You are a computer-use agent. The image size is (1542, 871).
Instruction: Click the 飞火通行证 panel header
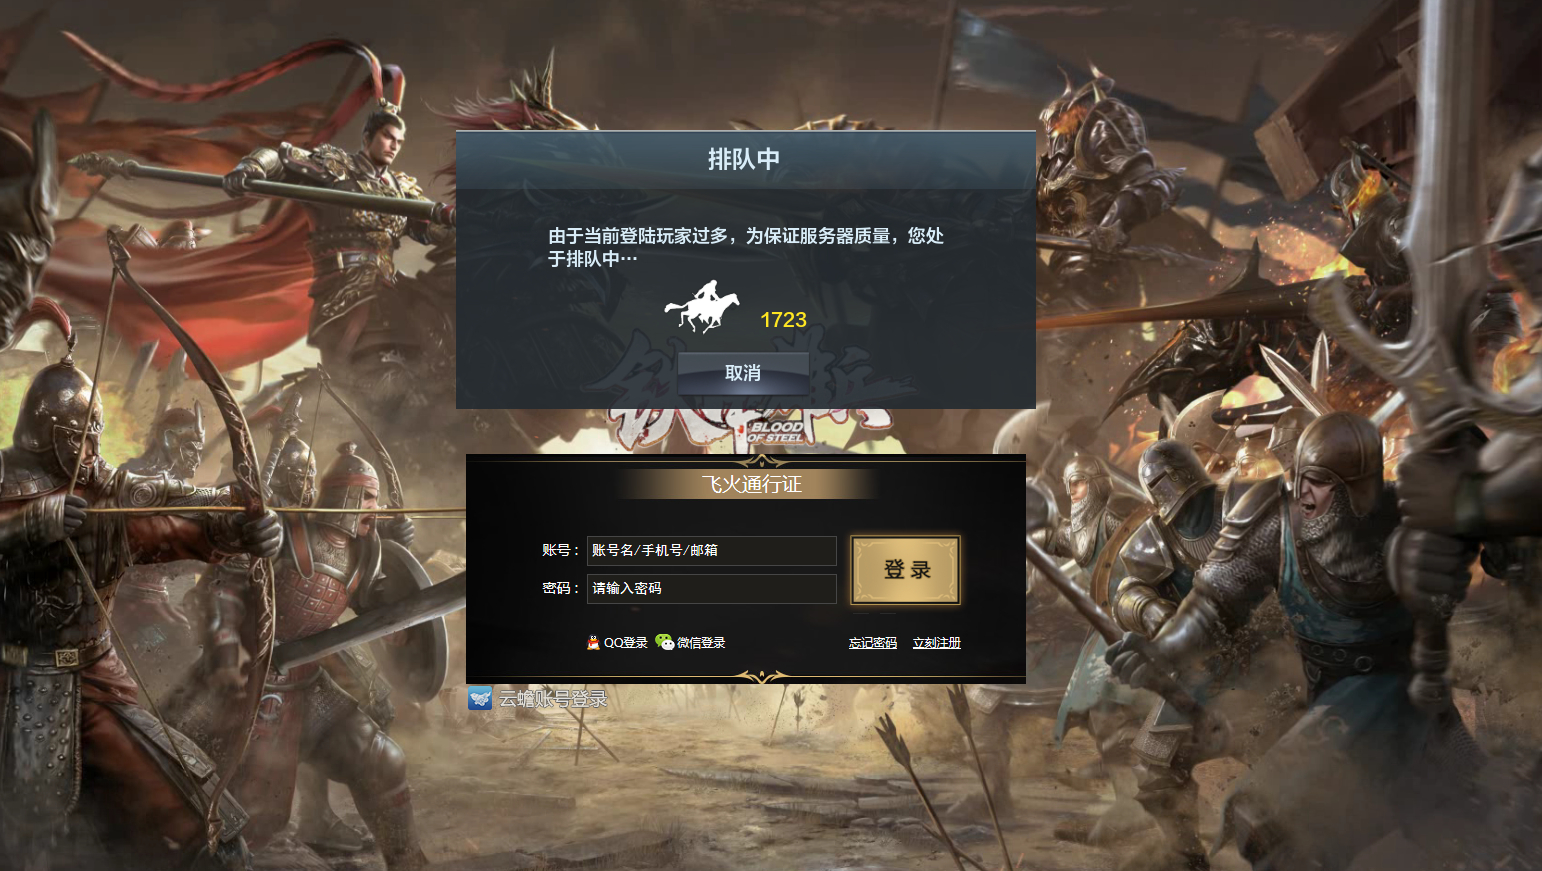pyautogui.click(x=751, y=485)
